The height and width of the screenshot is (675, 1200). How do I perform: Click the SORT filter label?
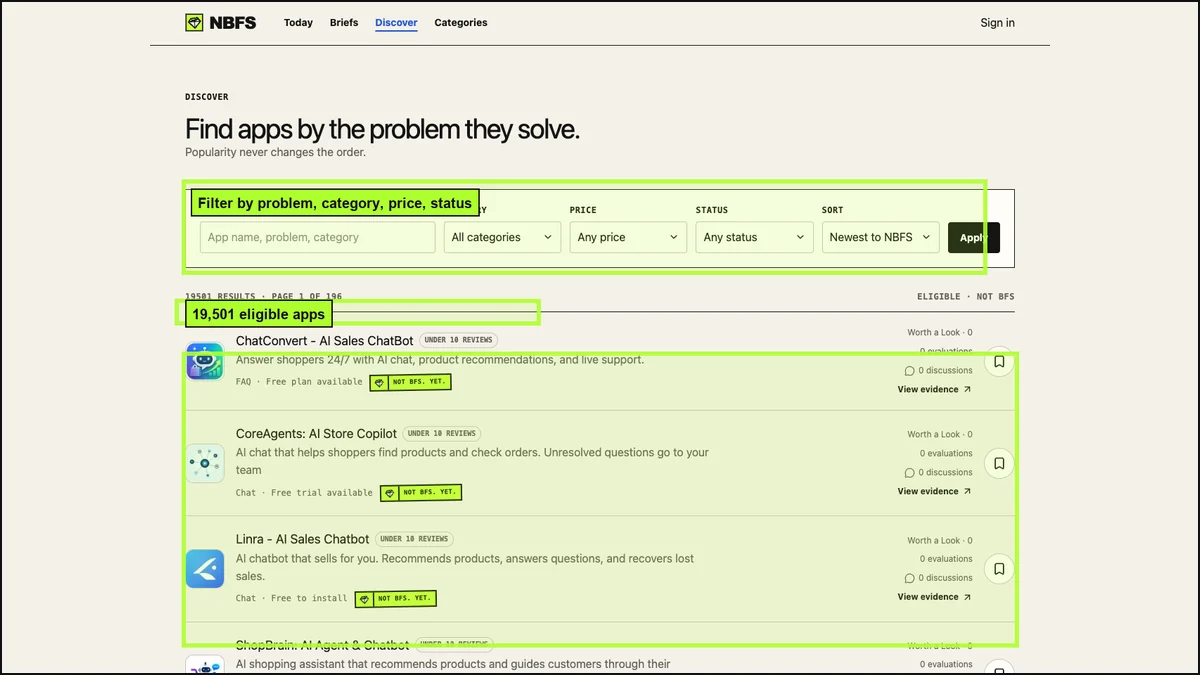[833, 210]
